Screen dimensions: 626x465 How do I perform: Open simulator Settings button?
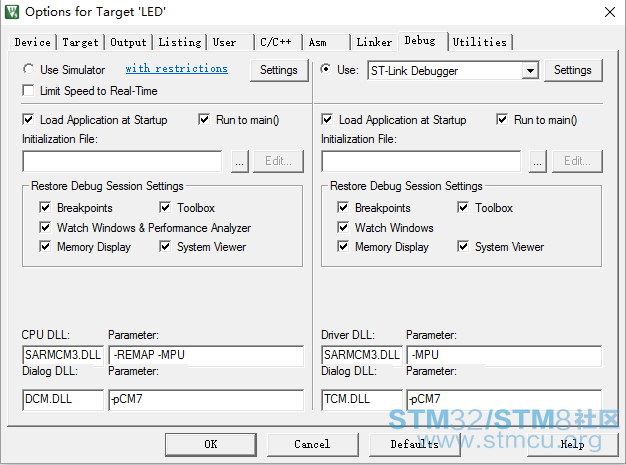click(x=279, y=70)
